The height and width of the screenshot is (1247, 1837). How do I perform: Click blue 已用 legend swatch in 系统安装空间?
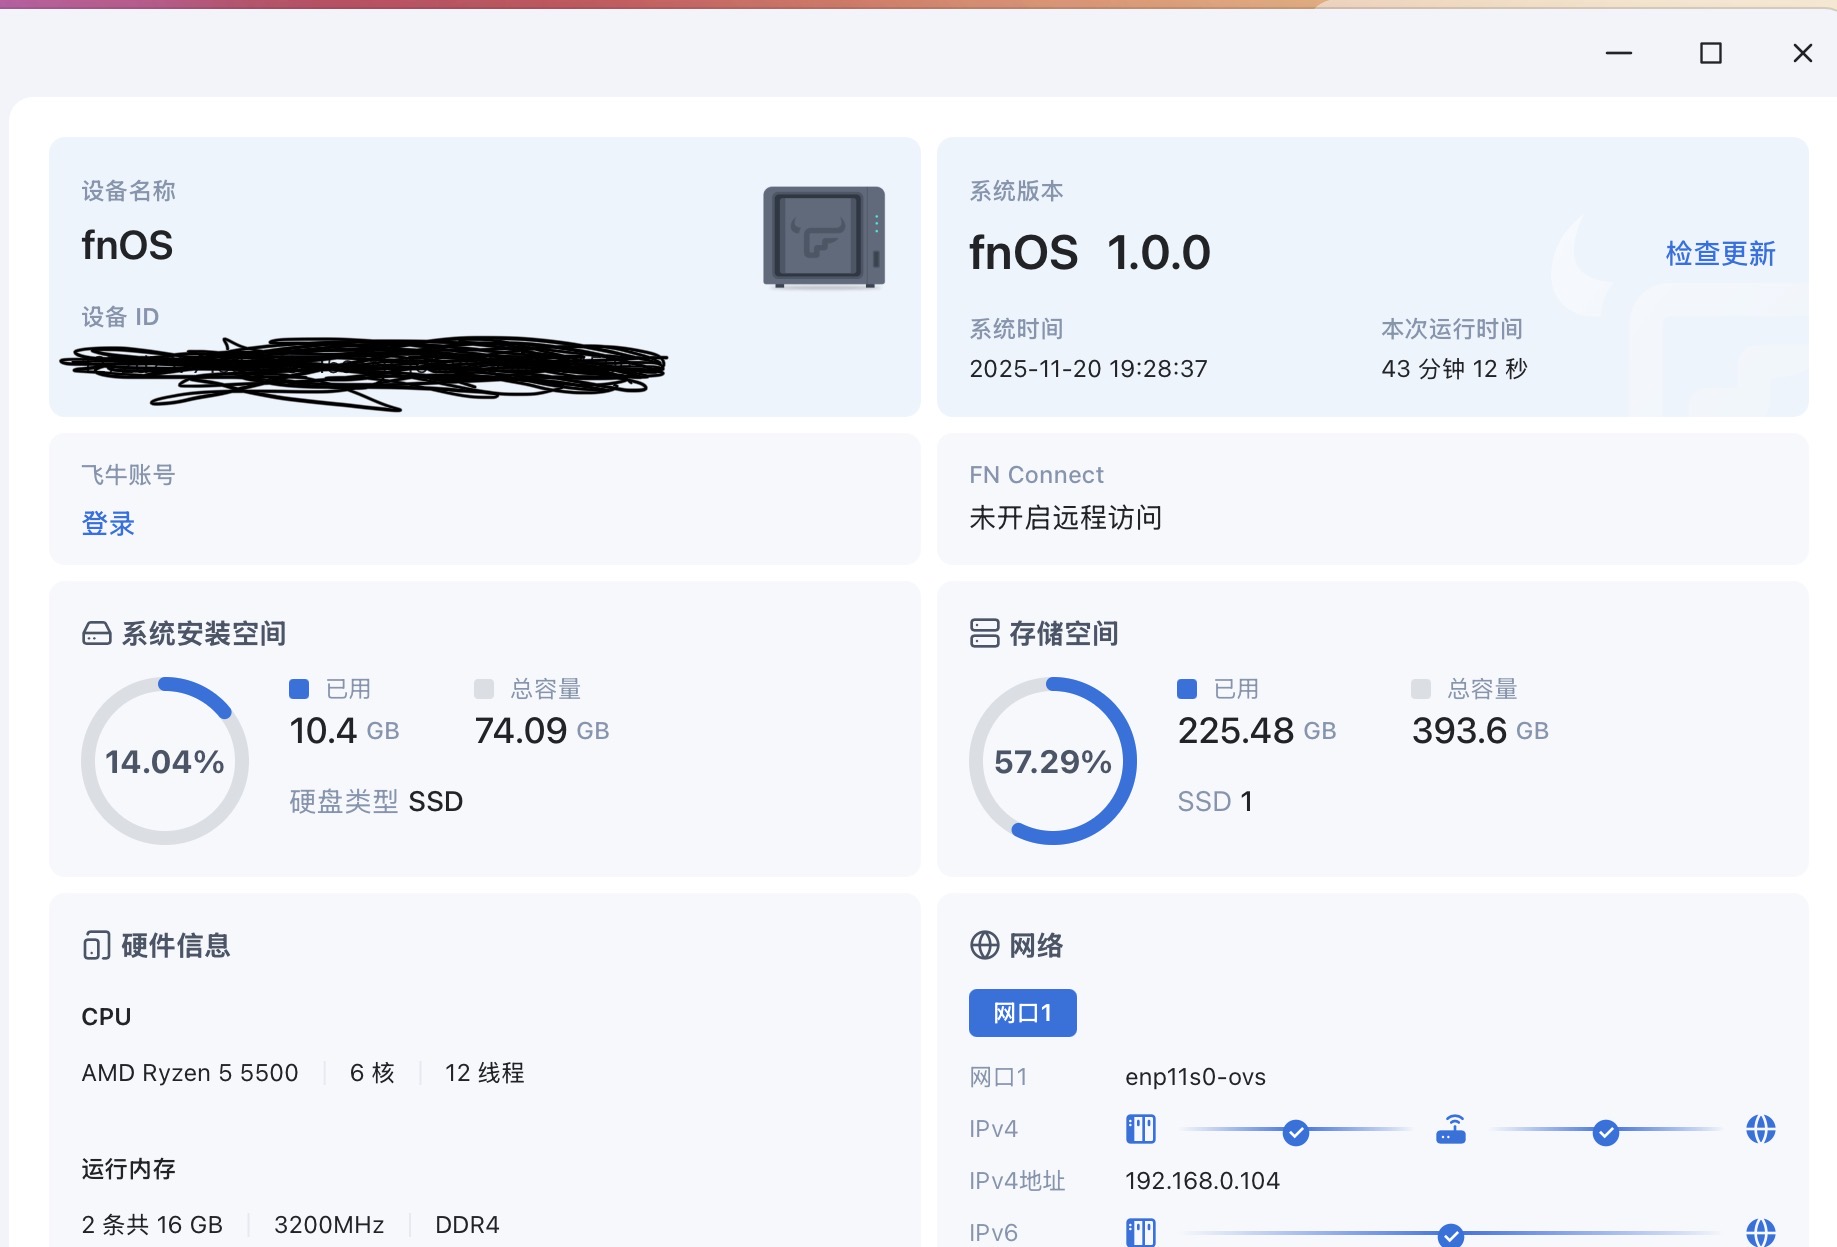tap(299, 689)
